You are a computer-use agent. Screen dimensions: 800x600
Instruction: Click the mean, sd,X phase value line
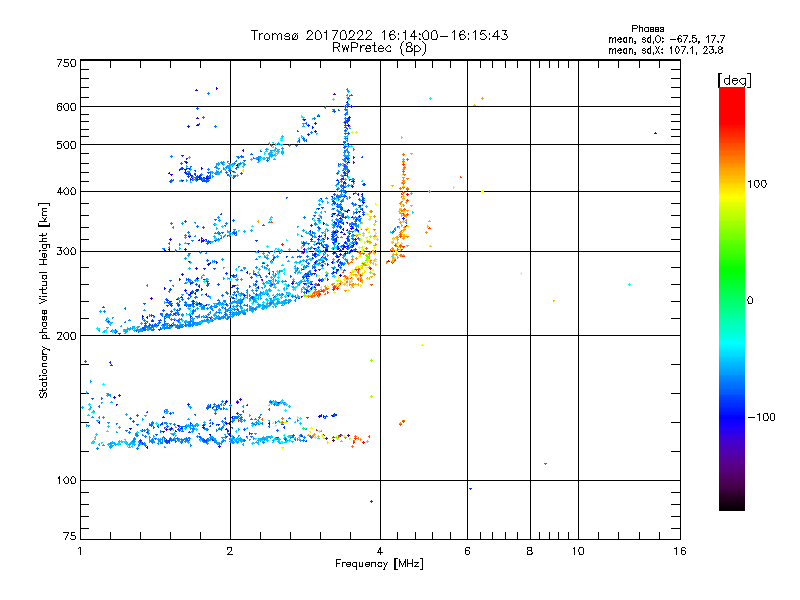coord(665,51)
